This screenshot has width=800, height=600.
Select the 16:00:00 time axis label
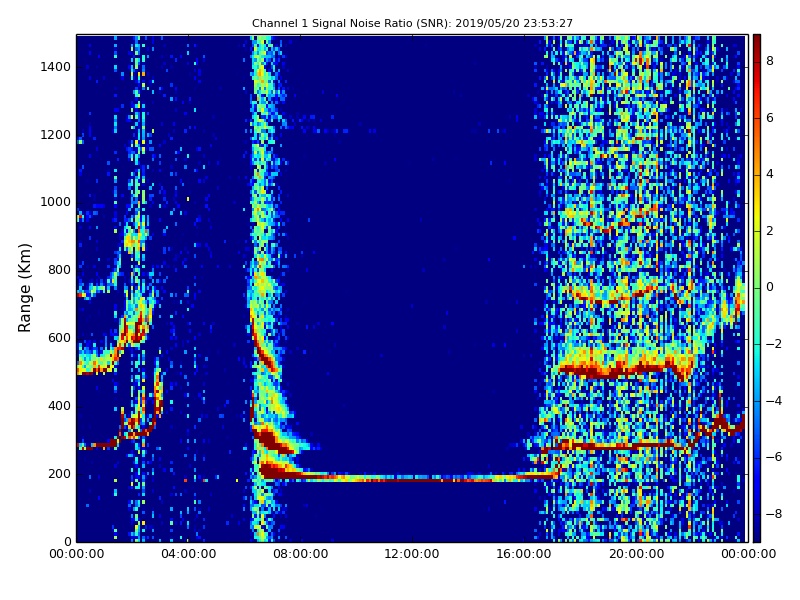[x=524, y=554]
